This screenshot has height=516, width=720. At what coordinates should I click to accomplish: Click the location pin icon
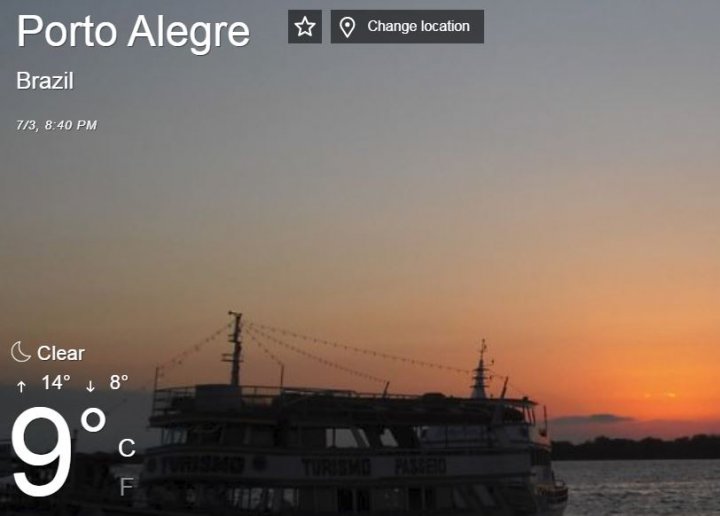[347, 27]
